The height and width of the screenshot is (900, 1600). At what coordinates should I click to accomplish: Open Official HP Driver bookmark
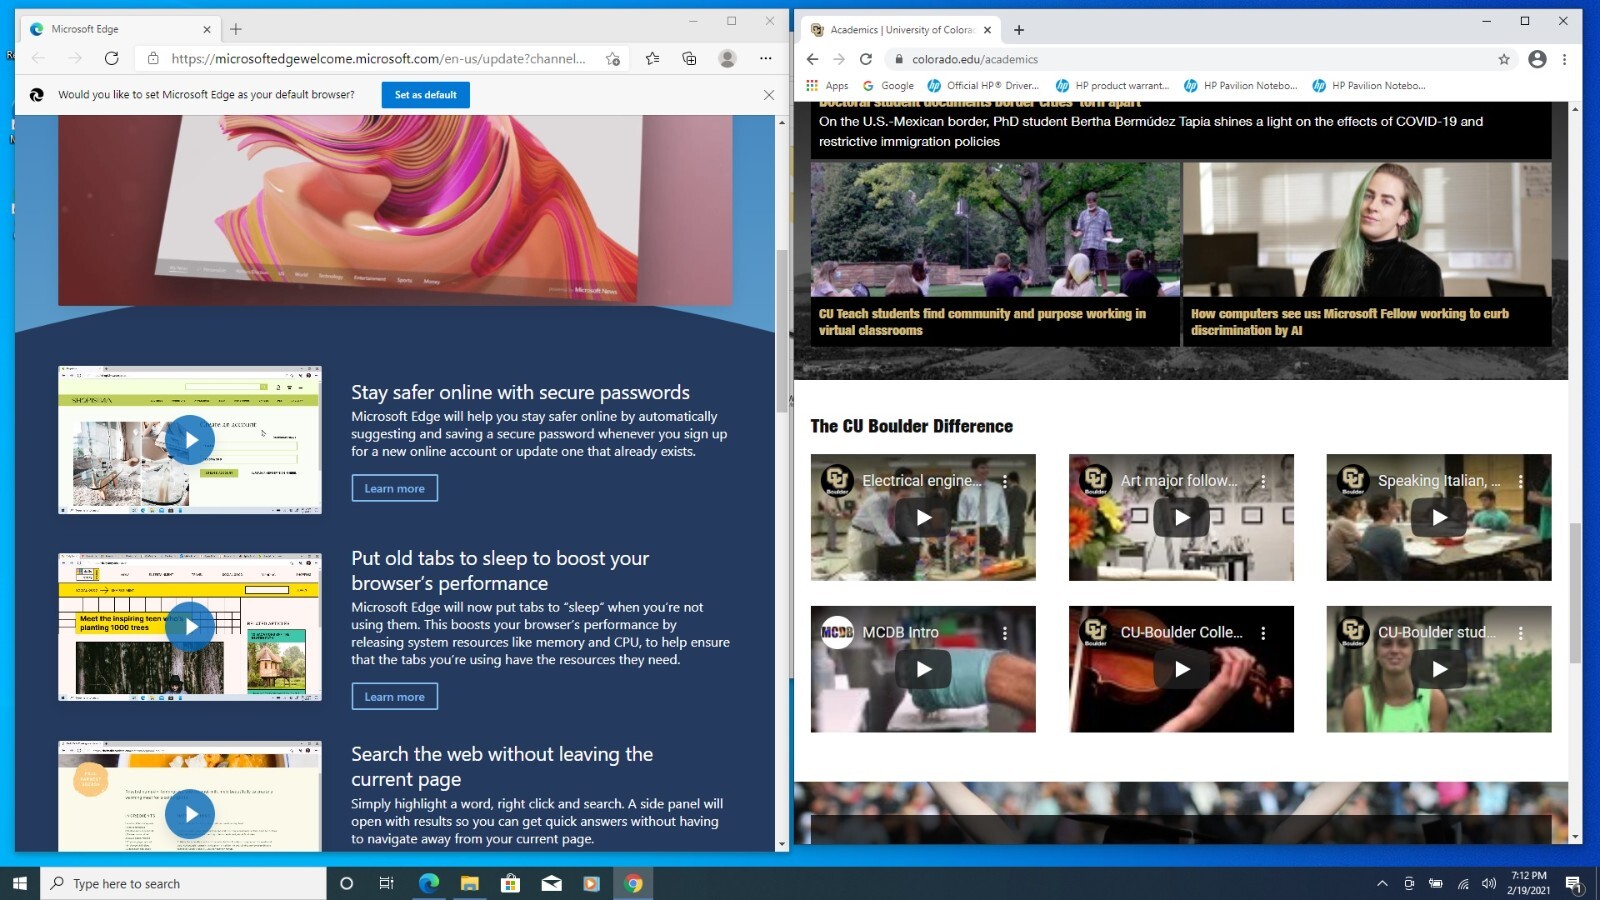tap(983, 86)
